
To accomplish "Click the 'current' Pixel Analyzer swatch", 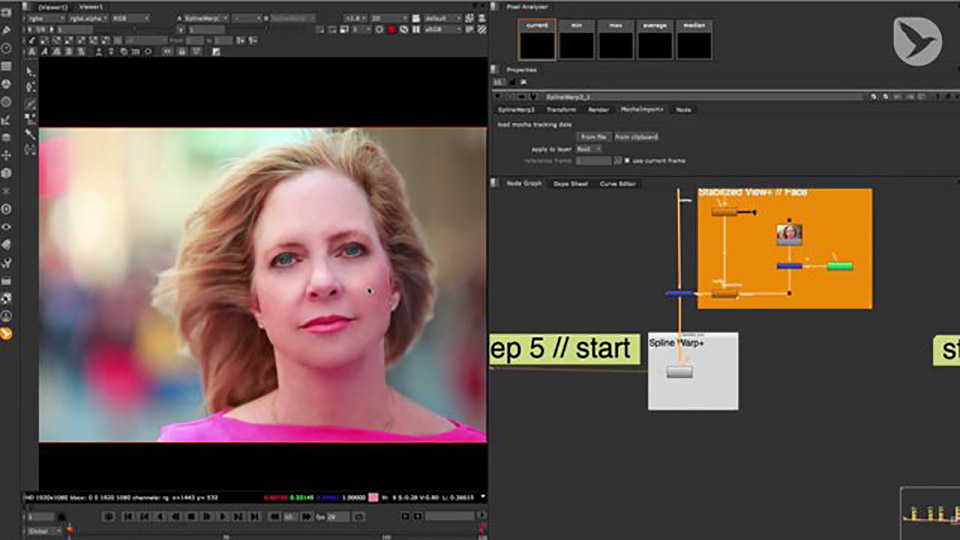I will point(537,39).
